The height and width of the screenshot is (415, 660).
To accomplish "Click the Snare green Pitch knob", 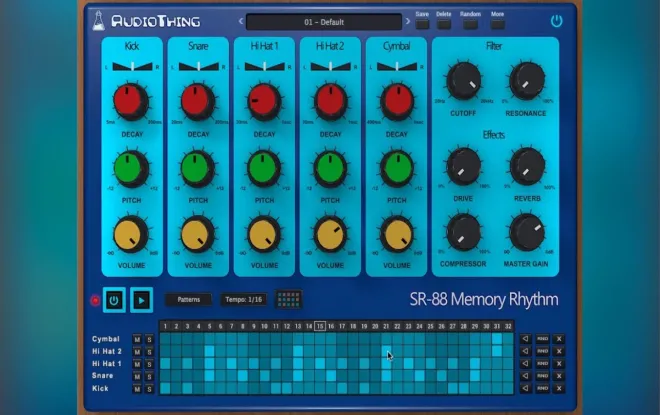I will tap(197, 169).
